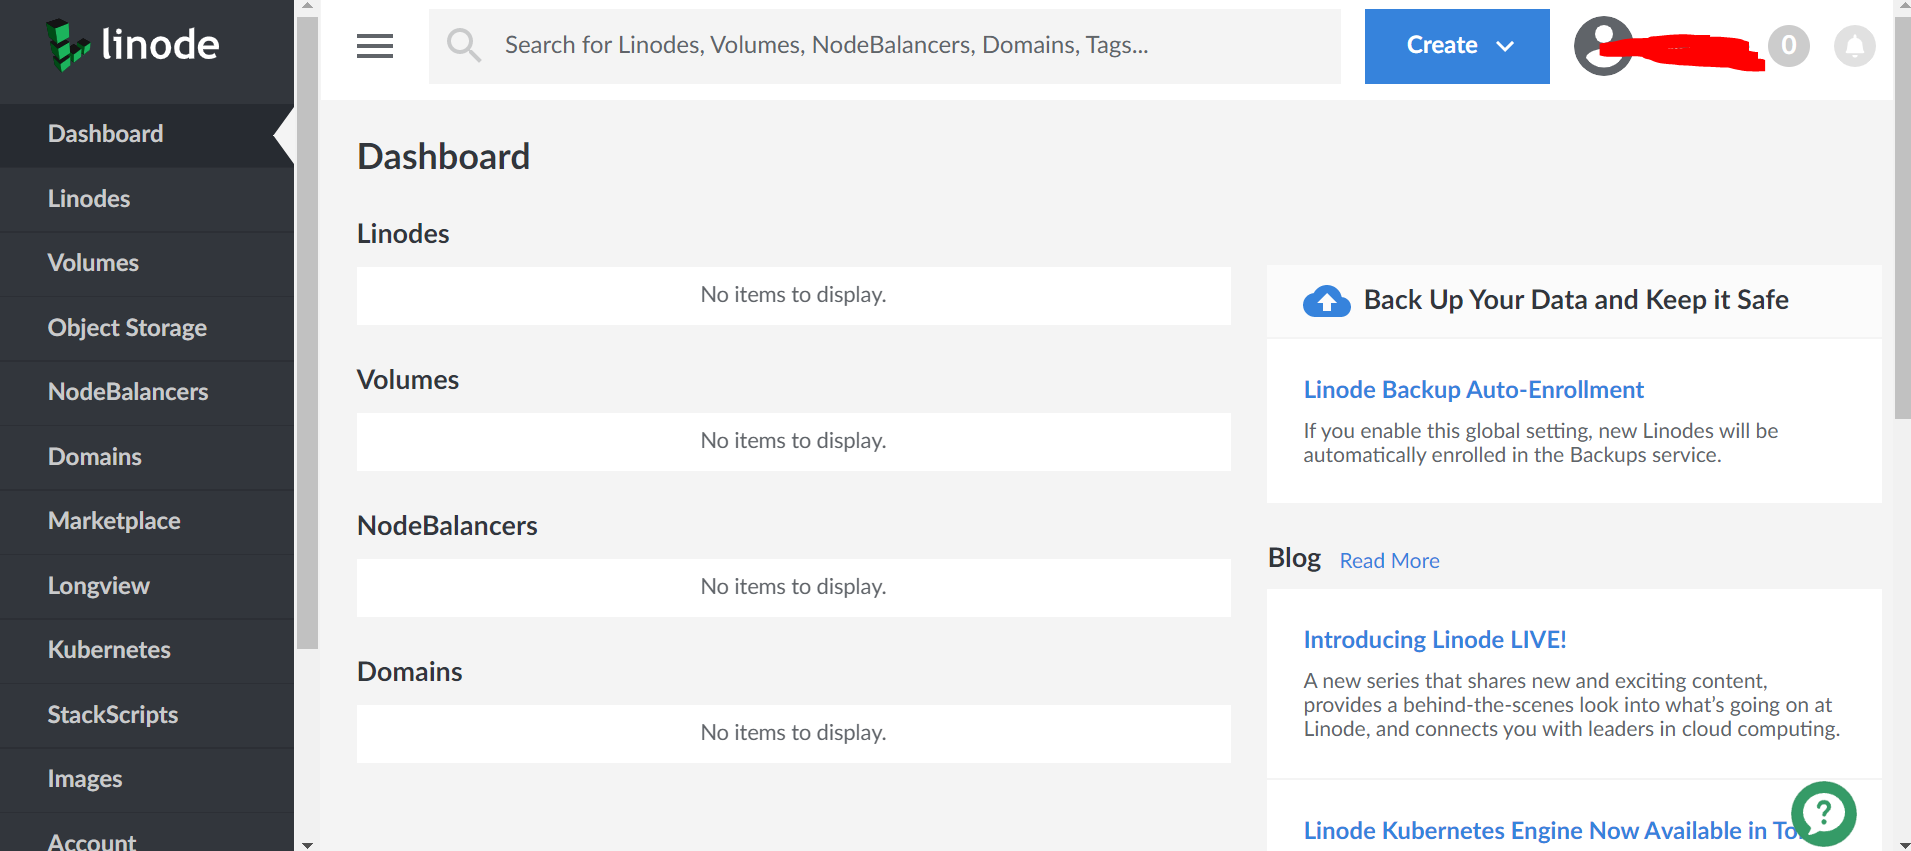
Task: Go to Kubernetes in the sidebar
Action: [x=109, y=650]
